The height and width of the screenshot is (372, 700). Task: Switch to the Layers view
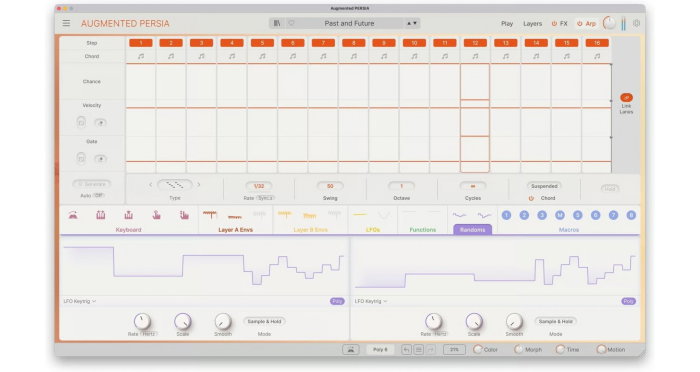[x=533, y=24]
